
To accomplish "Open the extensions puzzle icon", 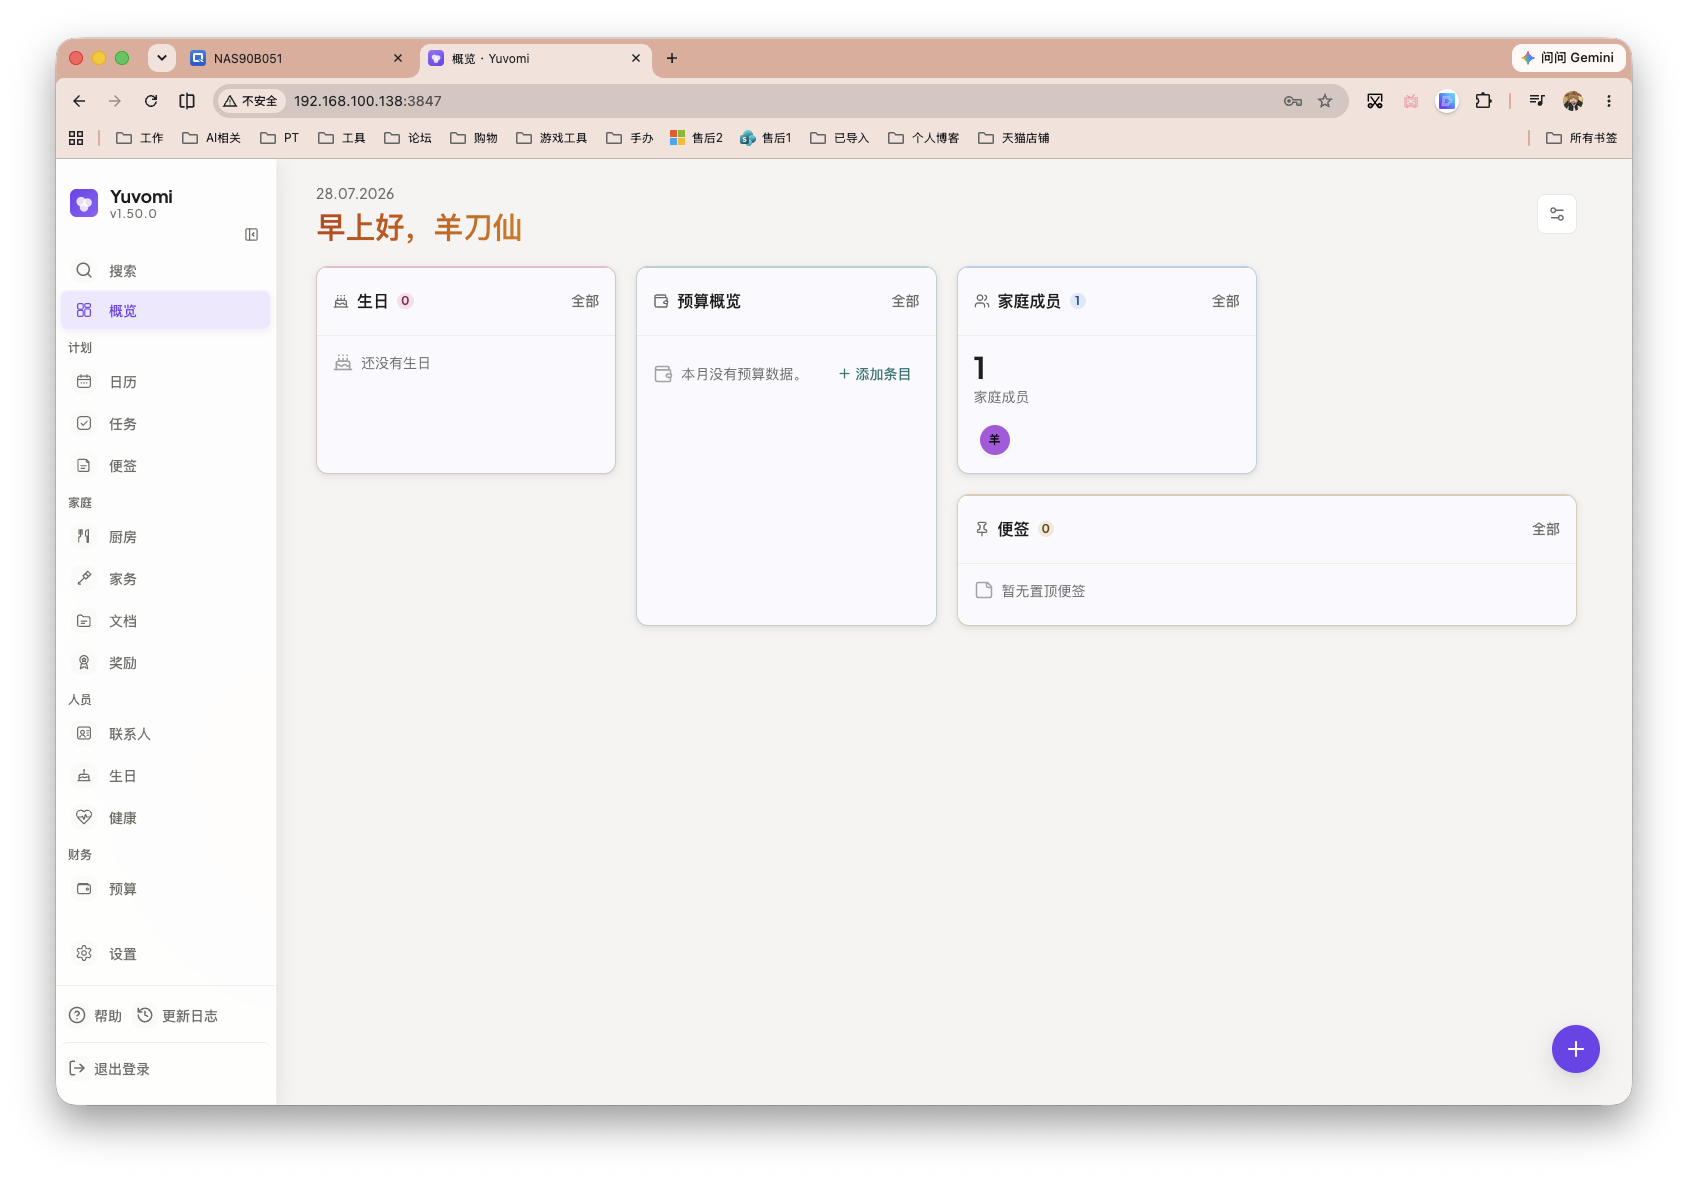I will click(1483, 101).
